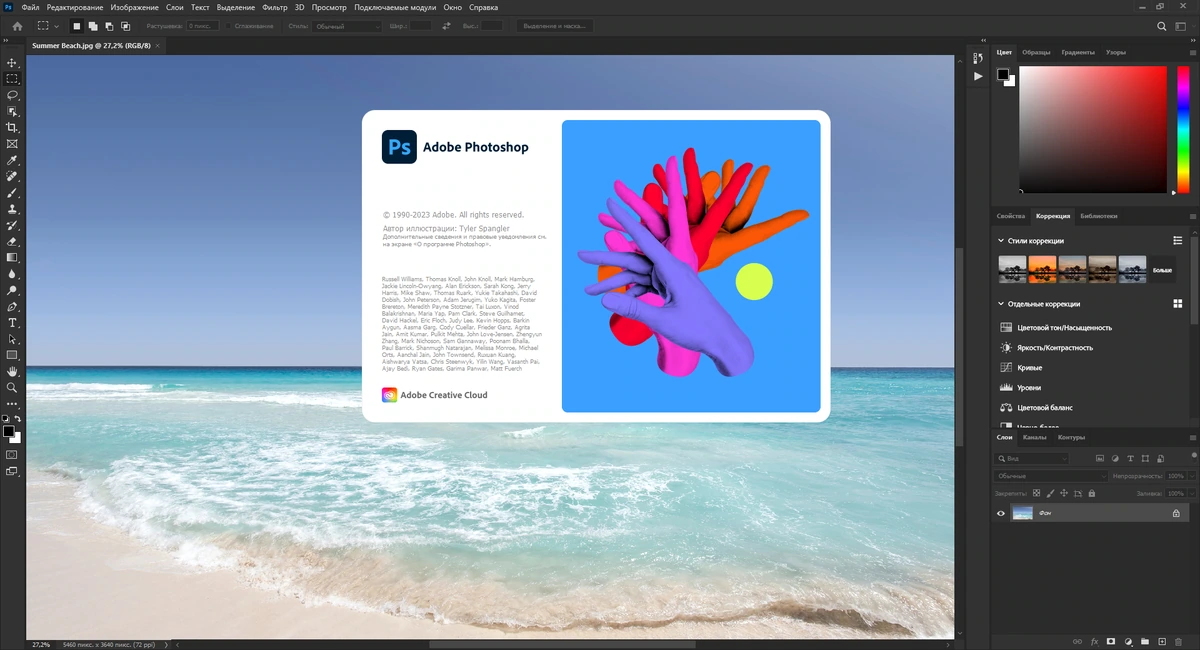
Task: Open the Подключаемые модули menu
Action: 395,7
